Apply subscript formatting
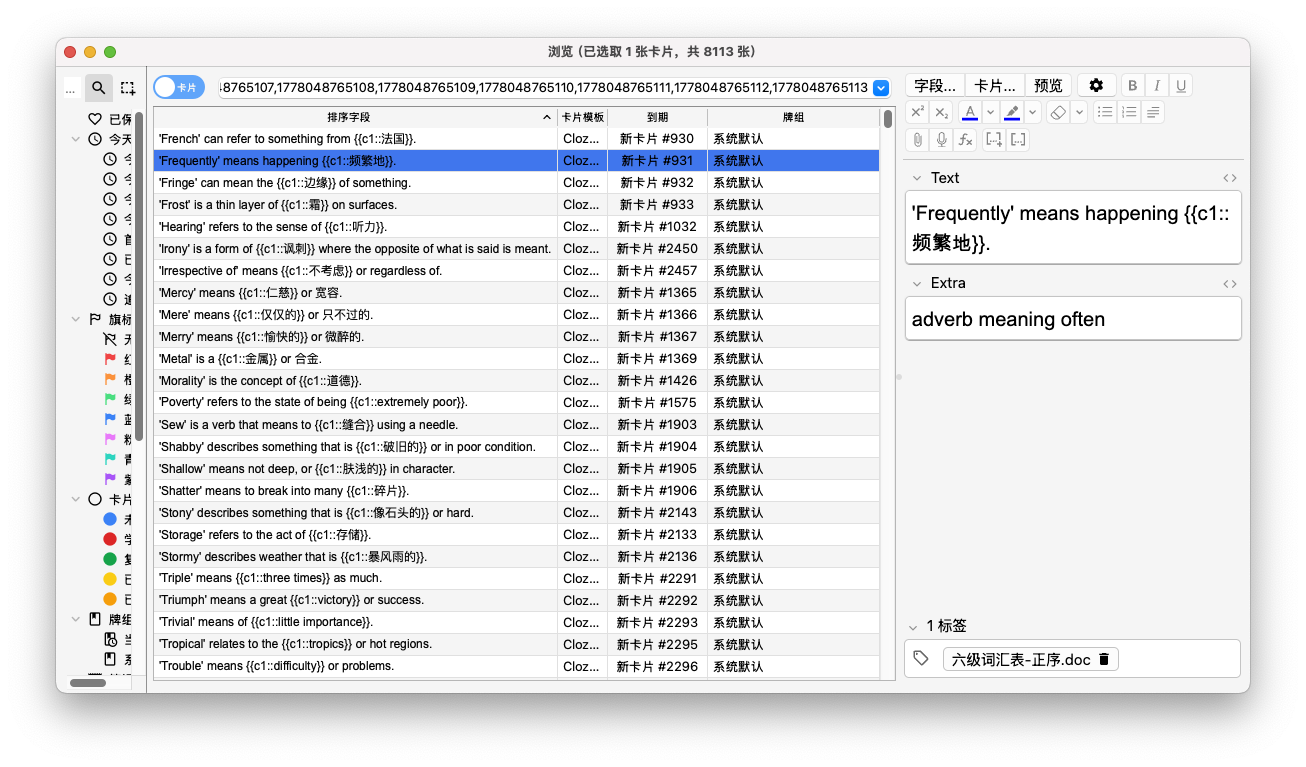The image size is (1306, 767). [x=941, y=112]
